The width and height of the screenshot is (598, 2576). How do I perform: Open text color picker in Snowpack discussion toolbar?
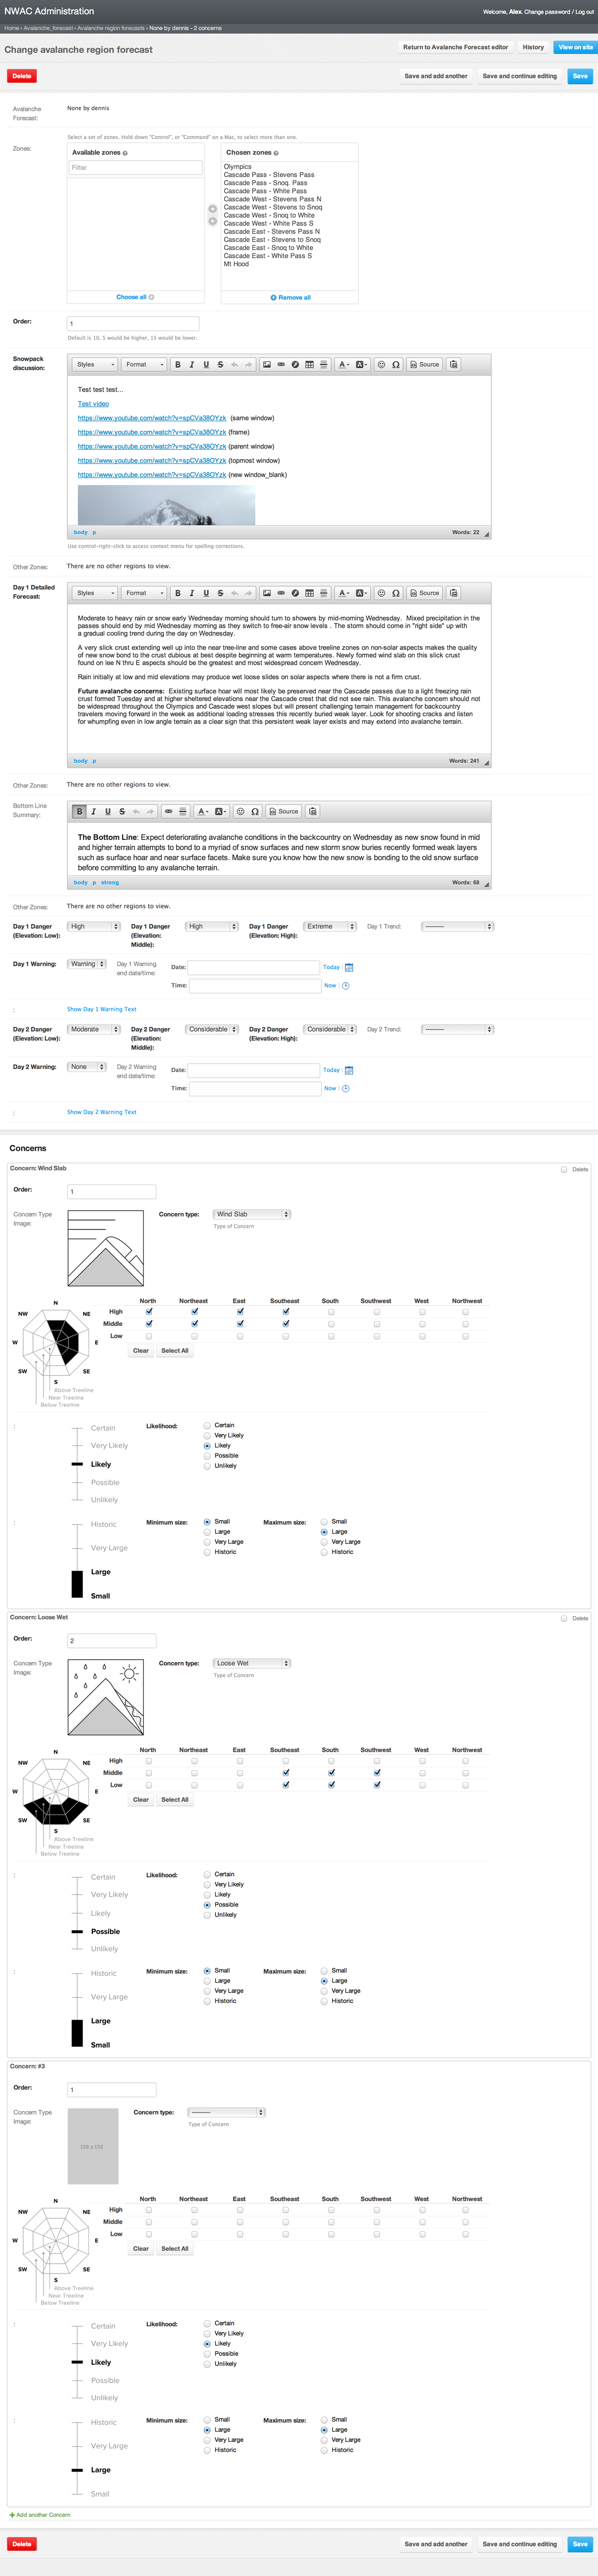343,364
